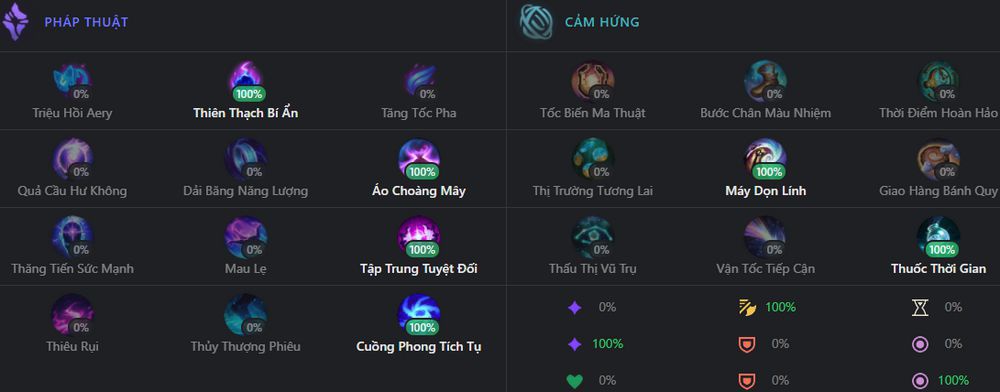Select the Cuồng Phong Tích Tụ rune
The width and height of the screenshot is (1000, 392).
click(419, 314)
